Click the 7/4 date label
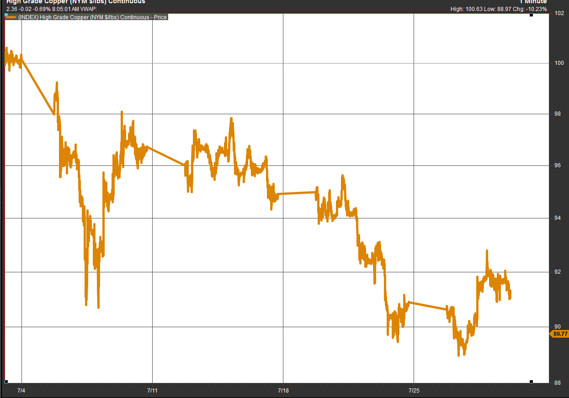This screenshot has height=398, width=569. pos(21,391)
